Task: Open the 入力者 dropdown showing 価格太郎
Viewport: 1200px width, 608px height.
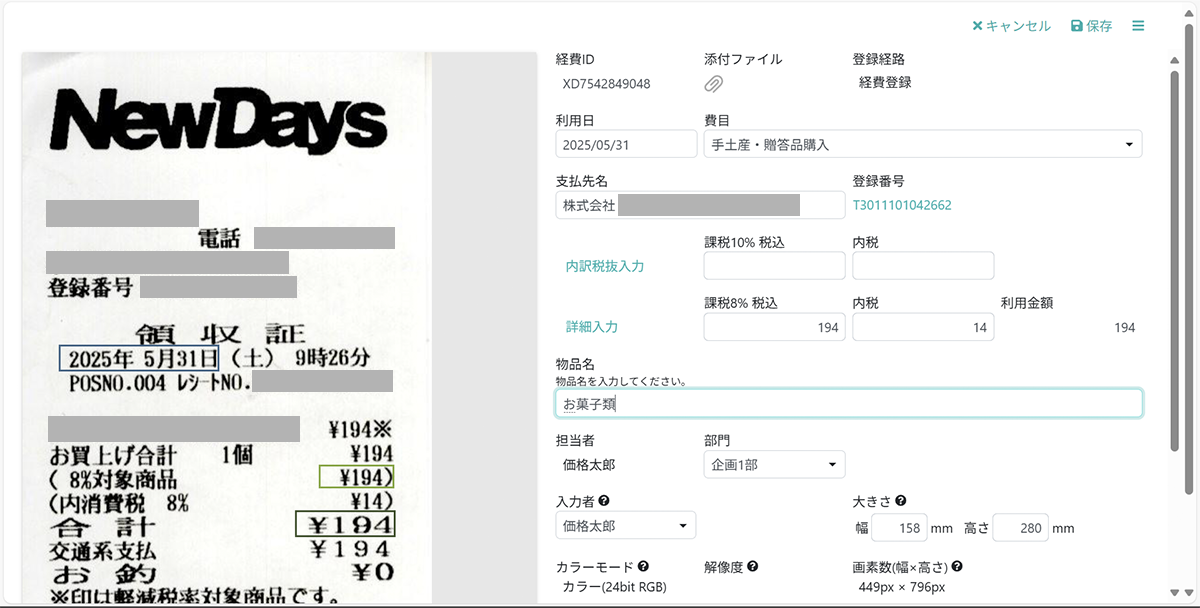Action: pos(626,525)
